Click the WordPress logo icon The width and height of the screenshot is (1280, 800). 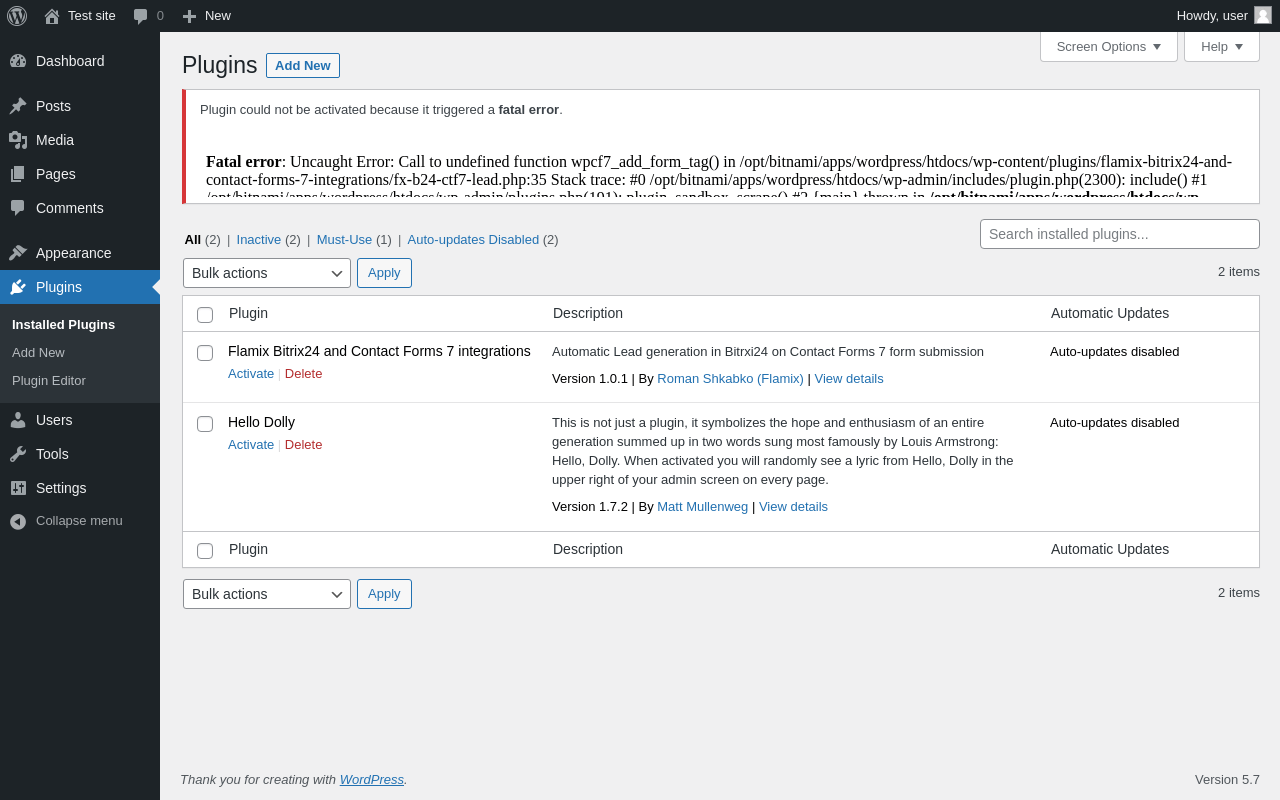click(17, 16)
